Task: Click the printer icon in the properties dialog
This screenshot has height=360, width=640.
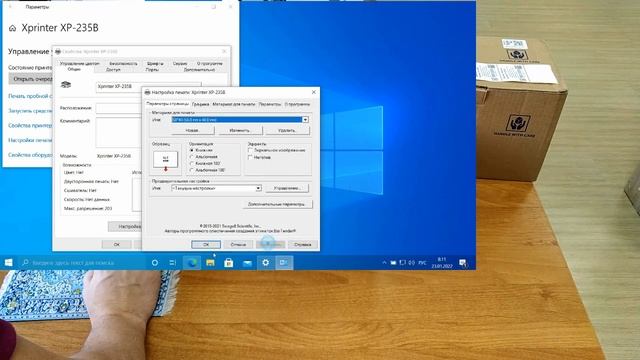Action: click(x=66, y=84)
